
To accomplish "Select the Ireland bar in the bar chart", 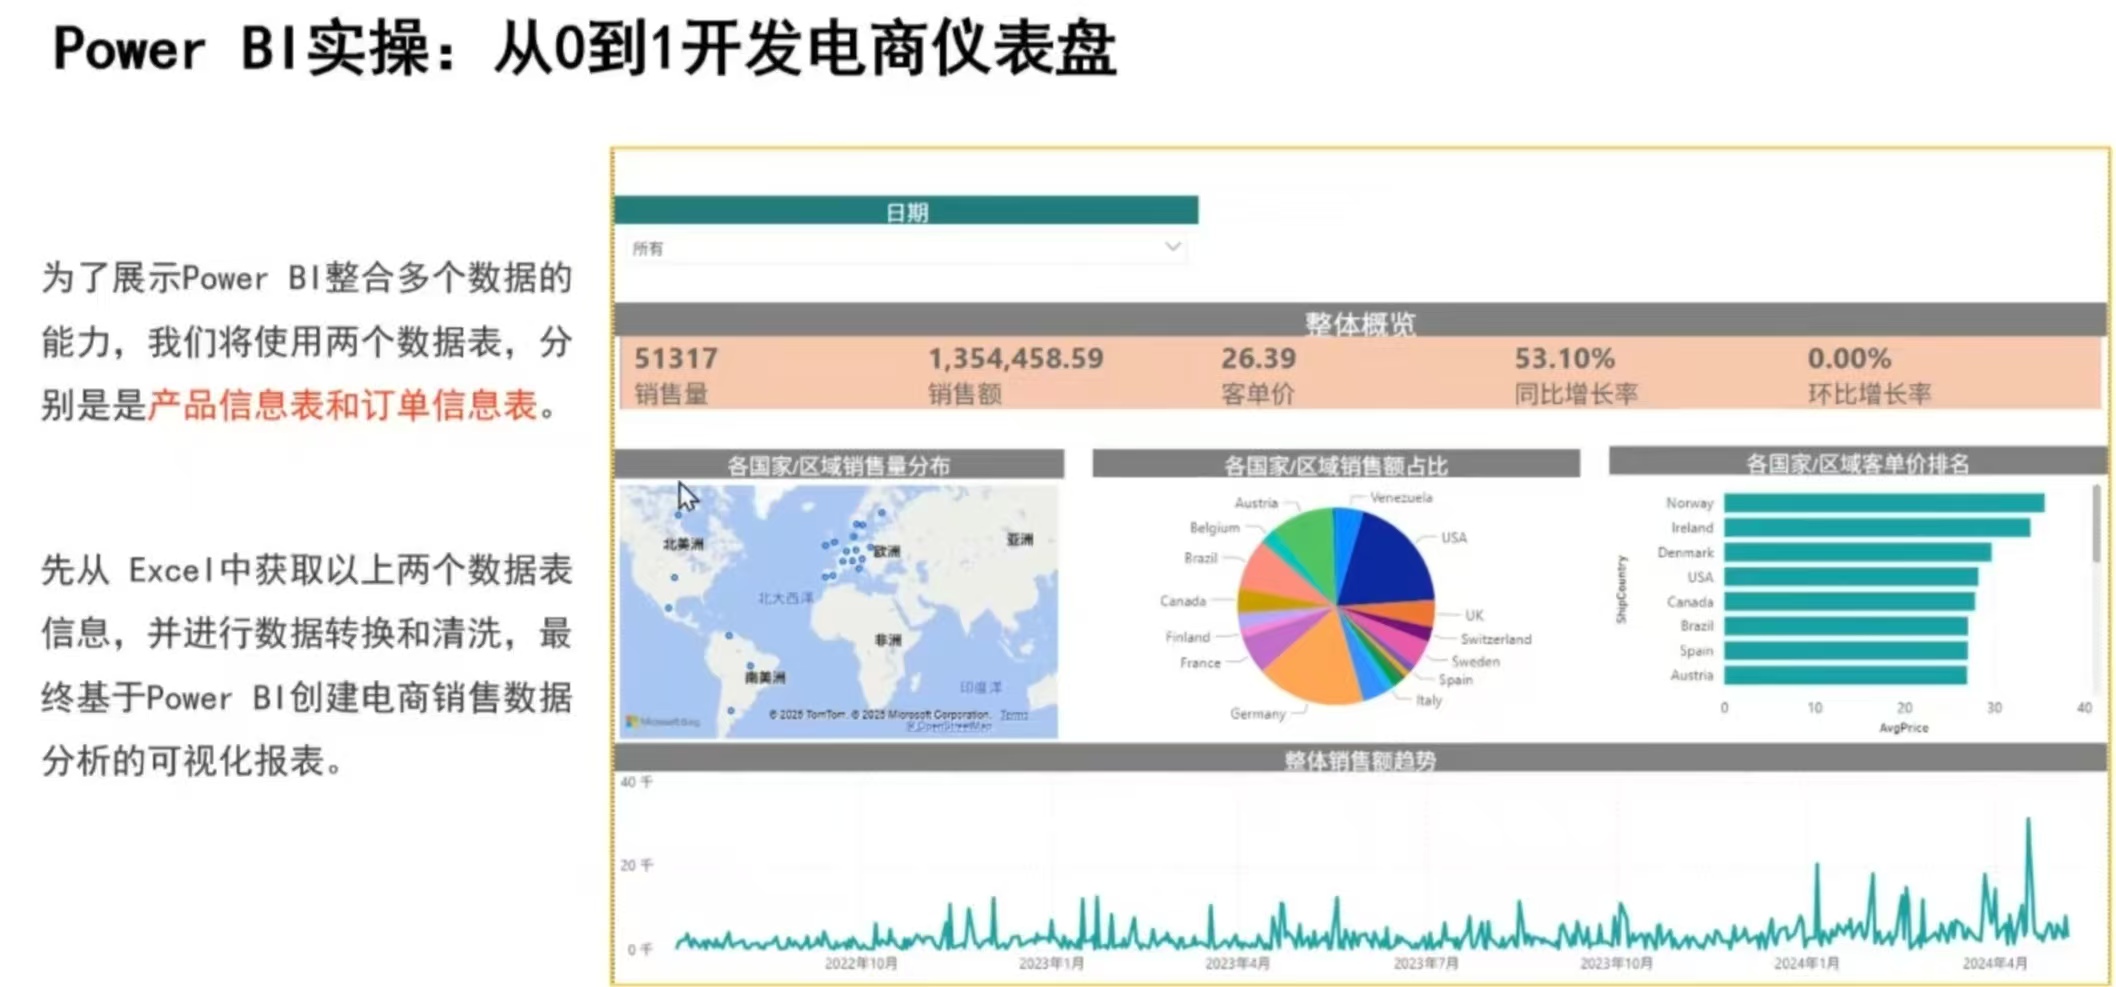I will (1877, 527).
